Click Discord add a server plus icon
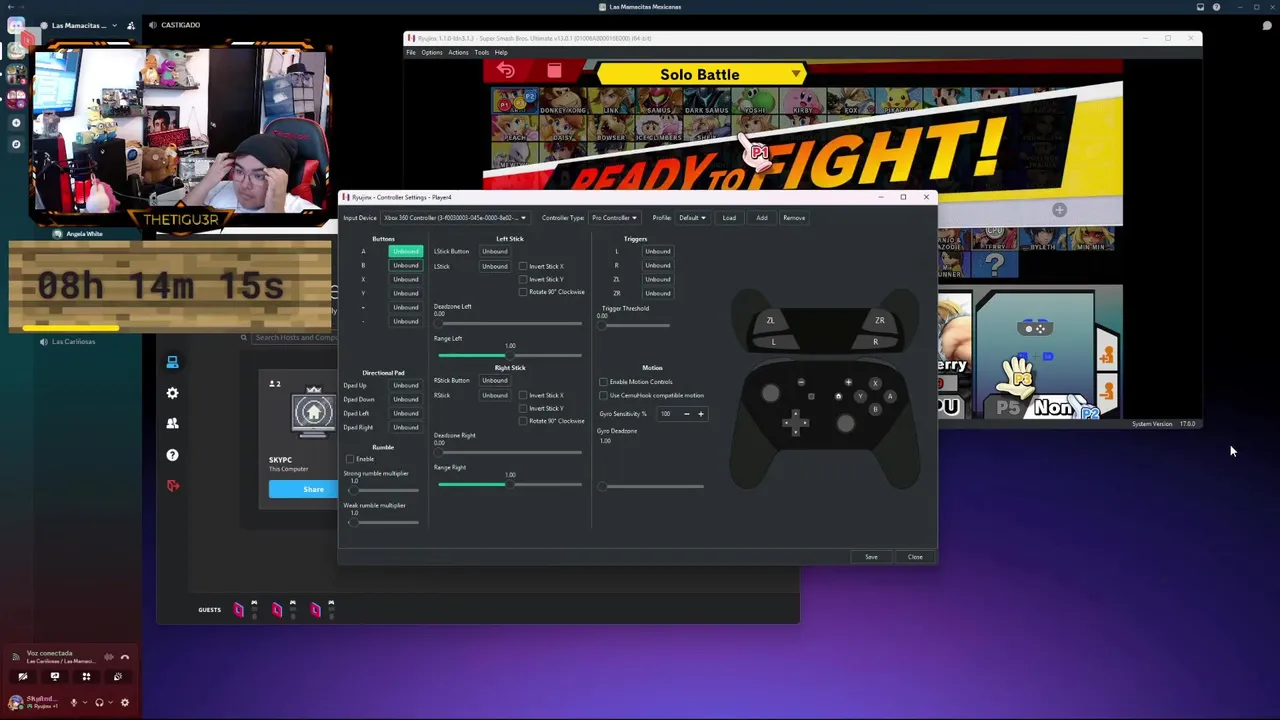1280x720 pixels. coord(15,122)
